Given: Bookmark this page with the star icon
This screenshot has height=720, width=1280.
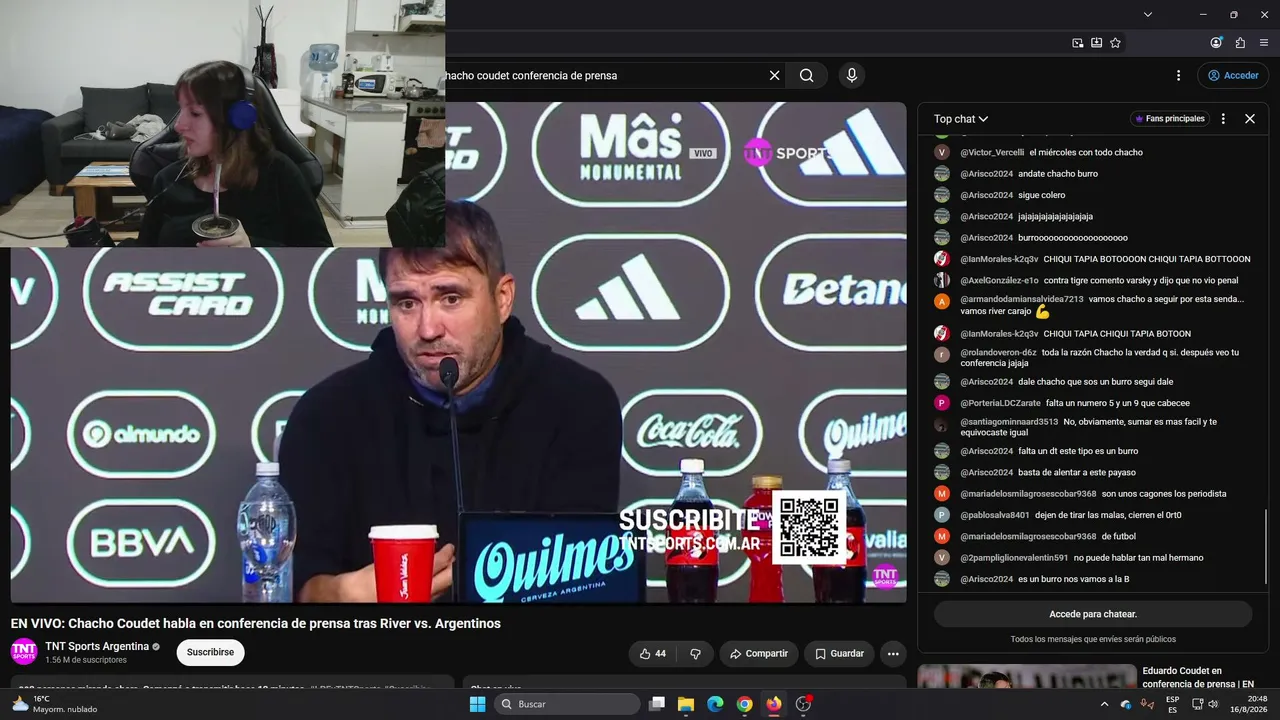Looking at the screenshot, I should click(x=1116, y=43).
